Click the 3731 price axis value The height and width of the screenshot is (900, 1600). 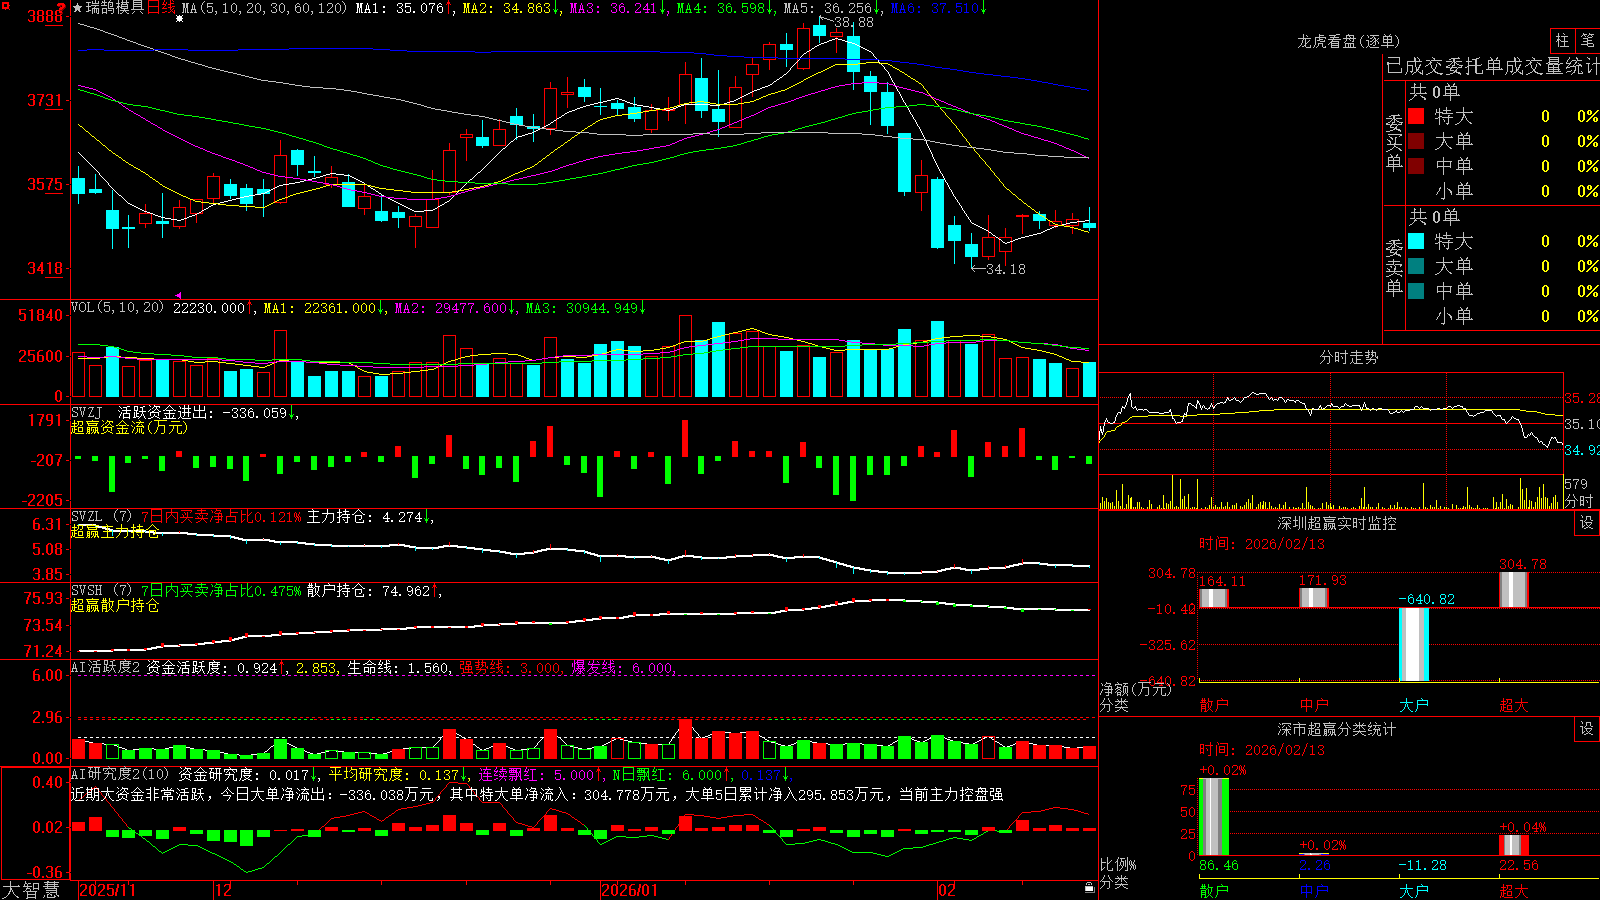click(x=44, y=100)
